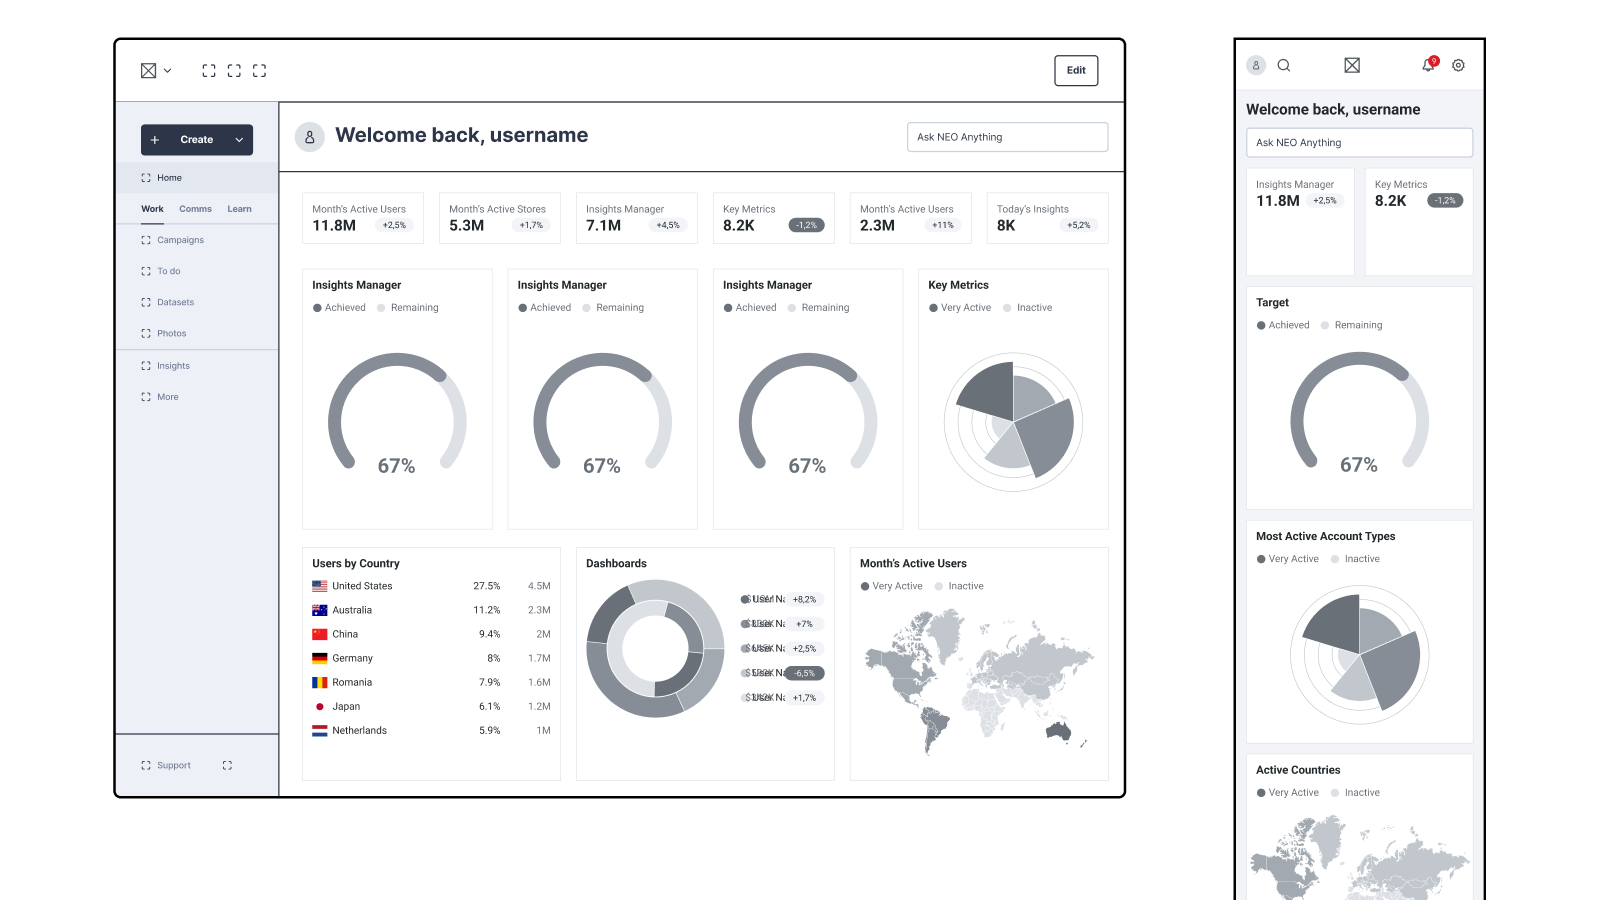1600x900 pixels.
Task: Toggle Remaining legend in mobile Target card
Action: pyautogui.click(x=1352, y=325)
